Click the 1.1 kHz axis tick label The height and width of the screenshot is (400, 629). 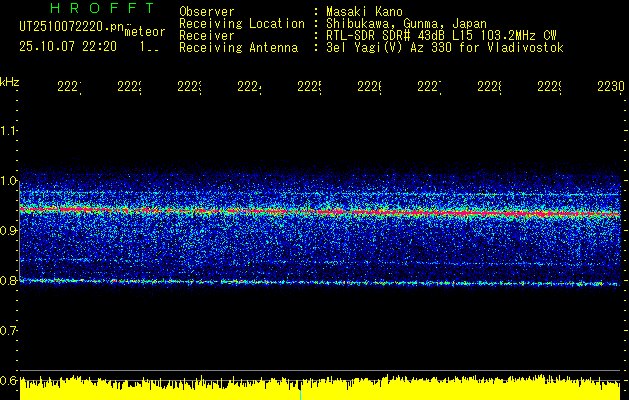pos(8,131)
